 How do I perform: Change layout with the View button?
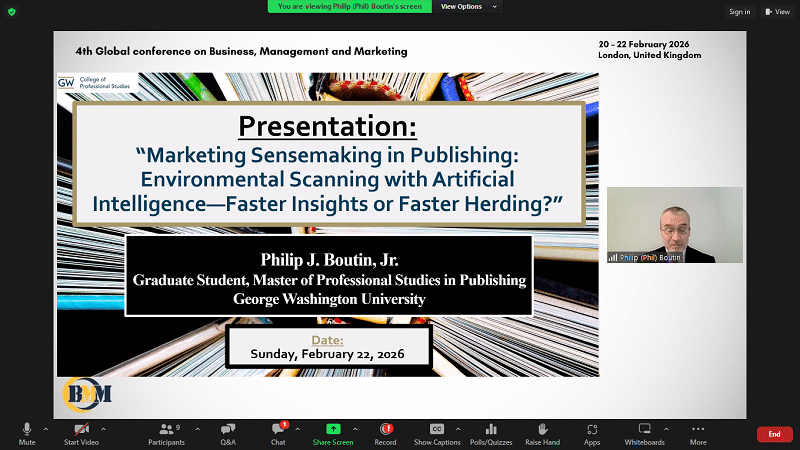point(777,12)
